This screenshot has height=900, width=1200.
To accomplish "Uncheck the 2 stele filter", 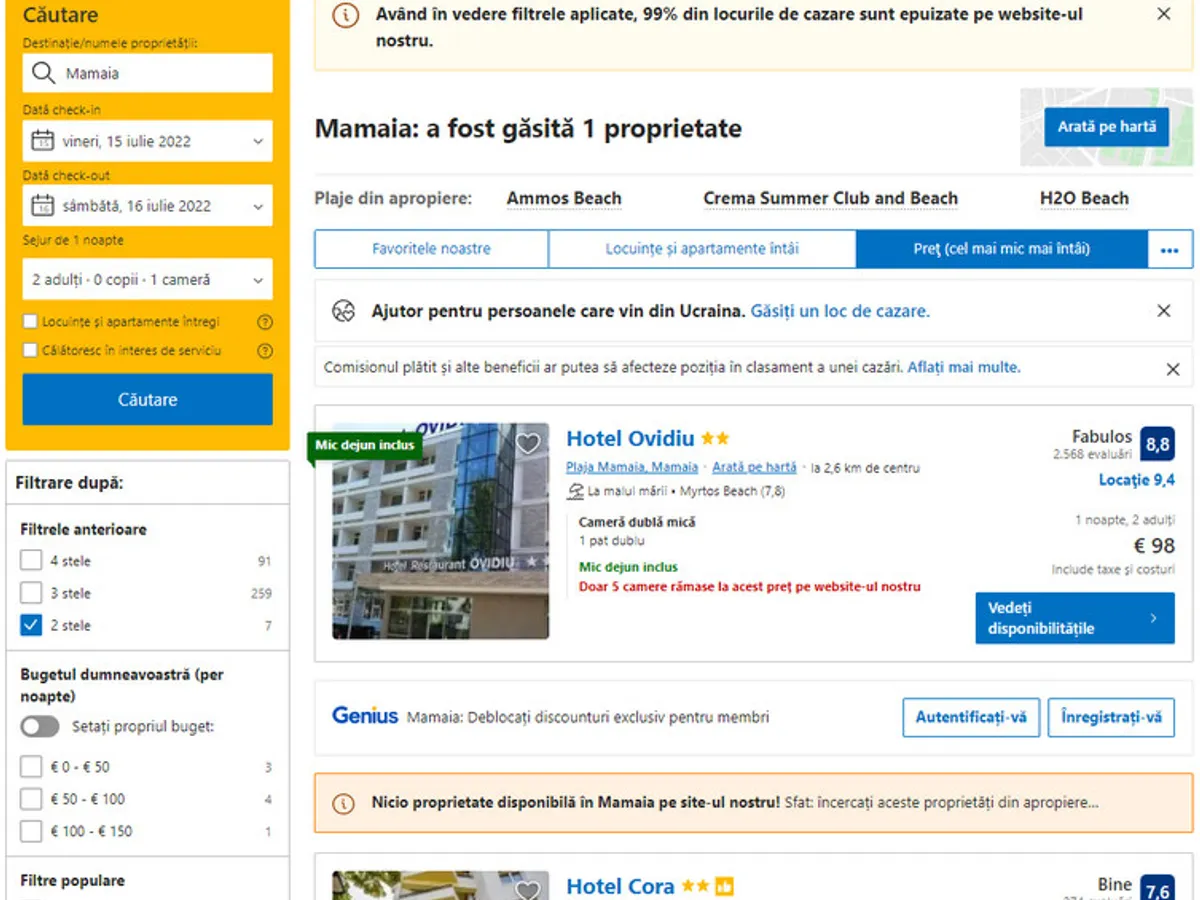I will (31, 625).
